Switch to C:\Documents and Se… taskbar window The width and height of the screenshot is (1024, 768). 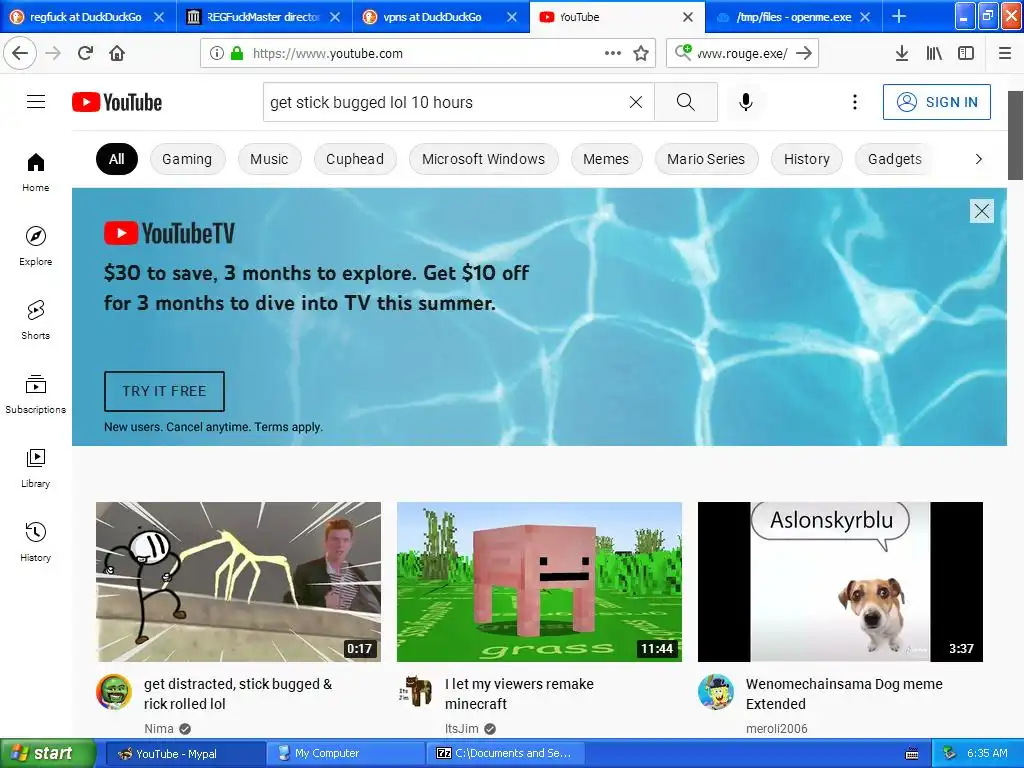505,753
